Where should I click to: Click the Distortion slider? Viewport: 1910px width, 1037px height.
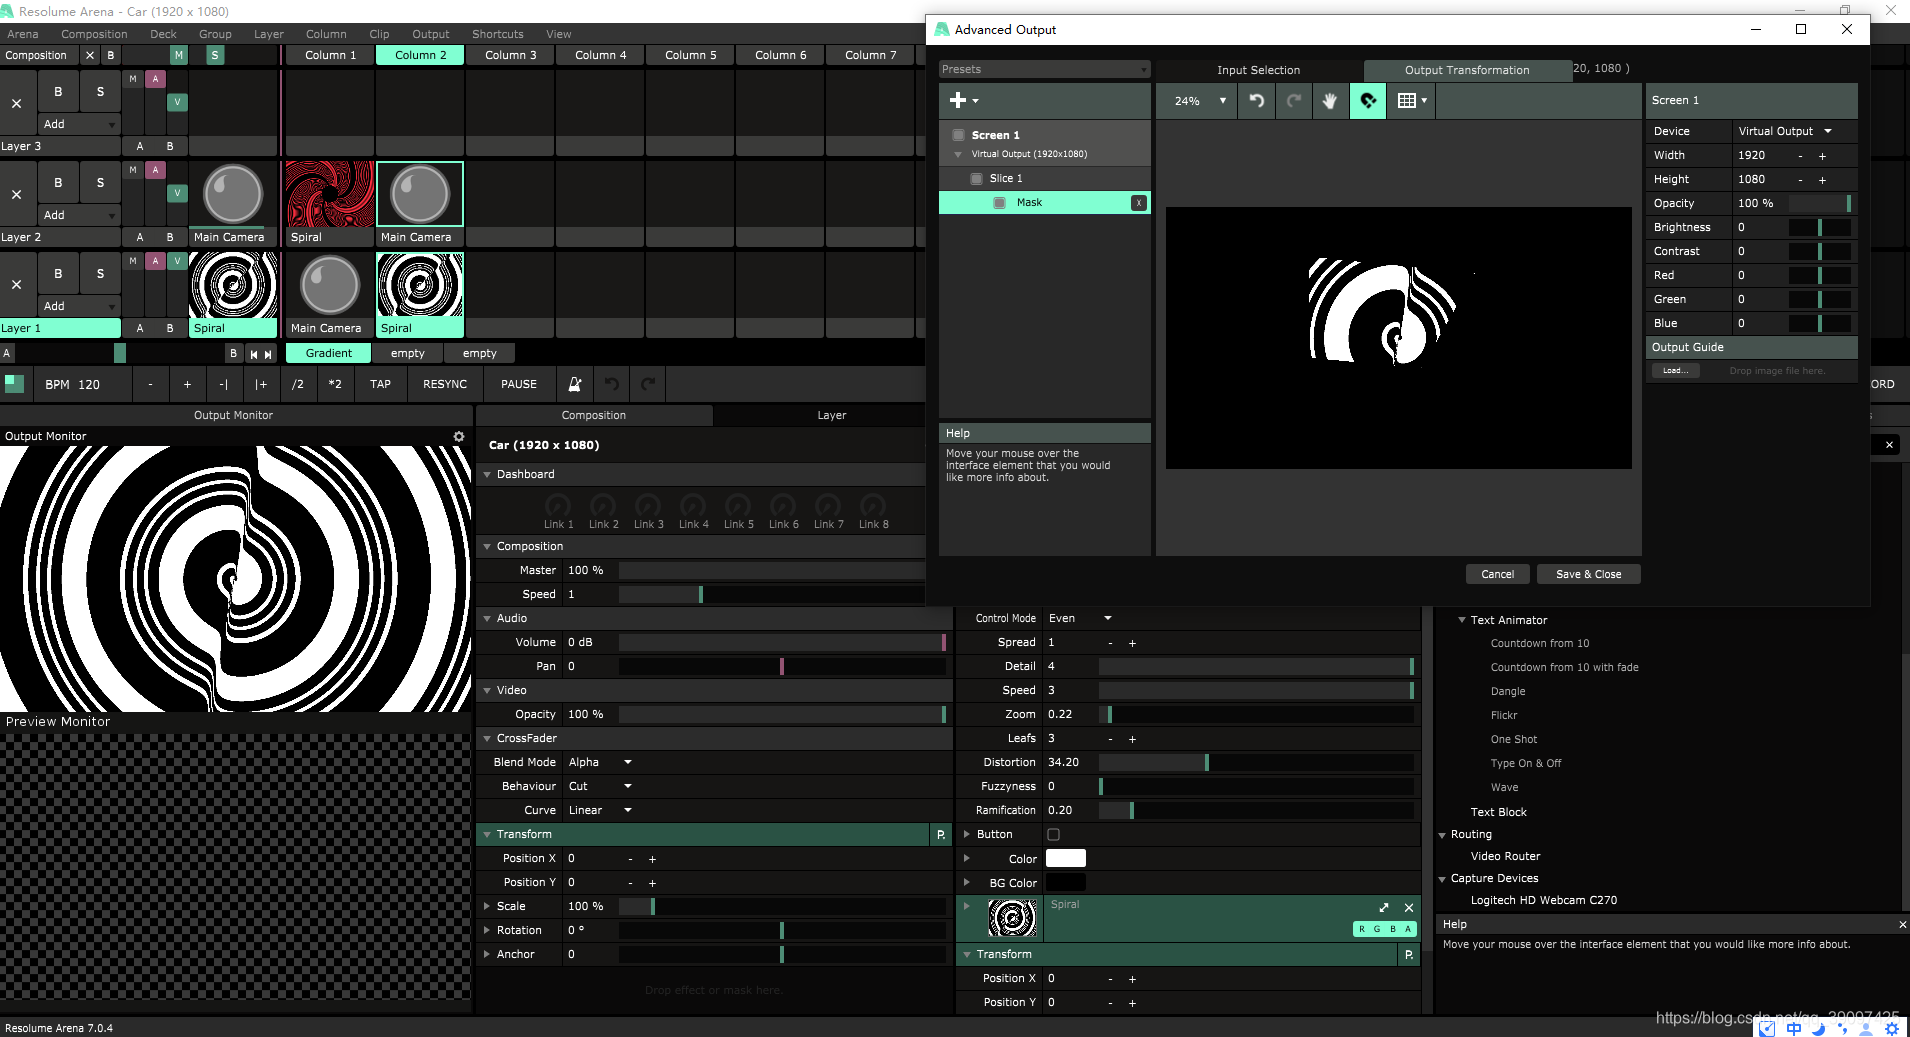click(1256, 763)
